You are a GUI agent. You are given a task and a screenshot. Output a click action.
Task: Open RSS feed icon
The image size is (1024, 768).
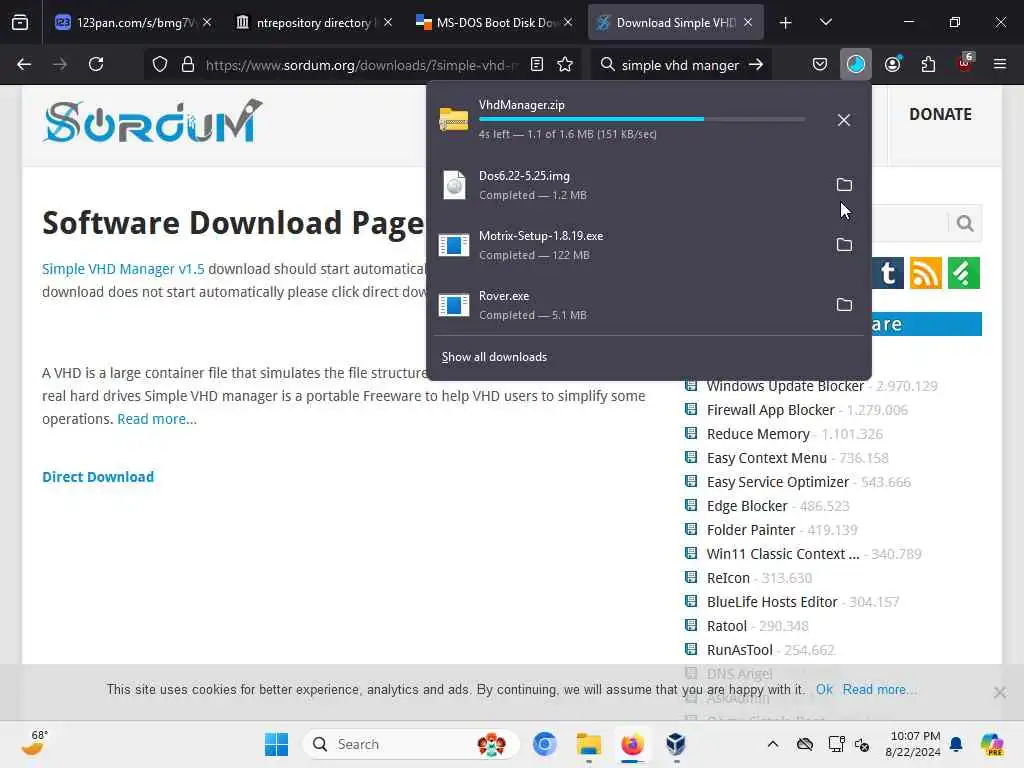coord(925,273)
